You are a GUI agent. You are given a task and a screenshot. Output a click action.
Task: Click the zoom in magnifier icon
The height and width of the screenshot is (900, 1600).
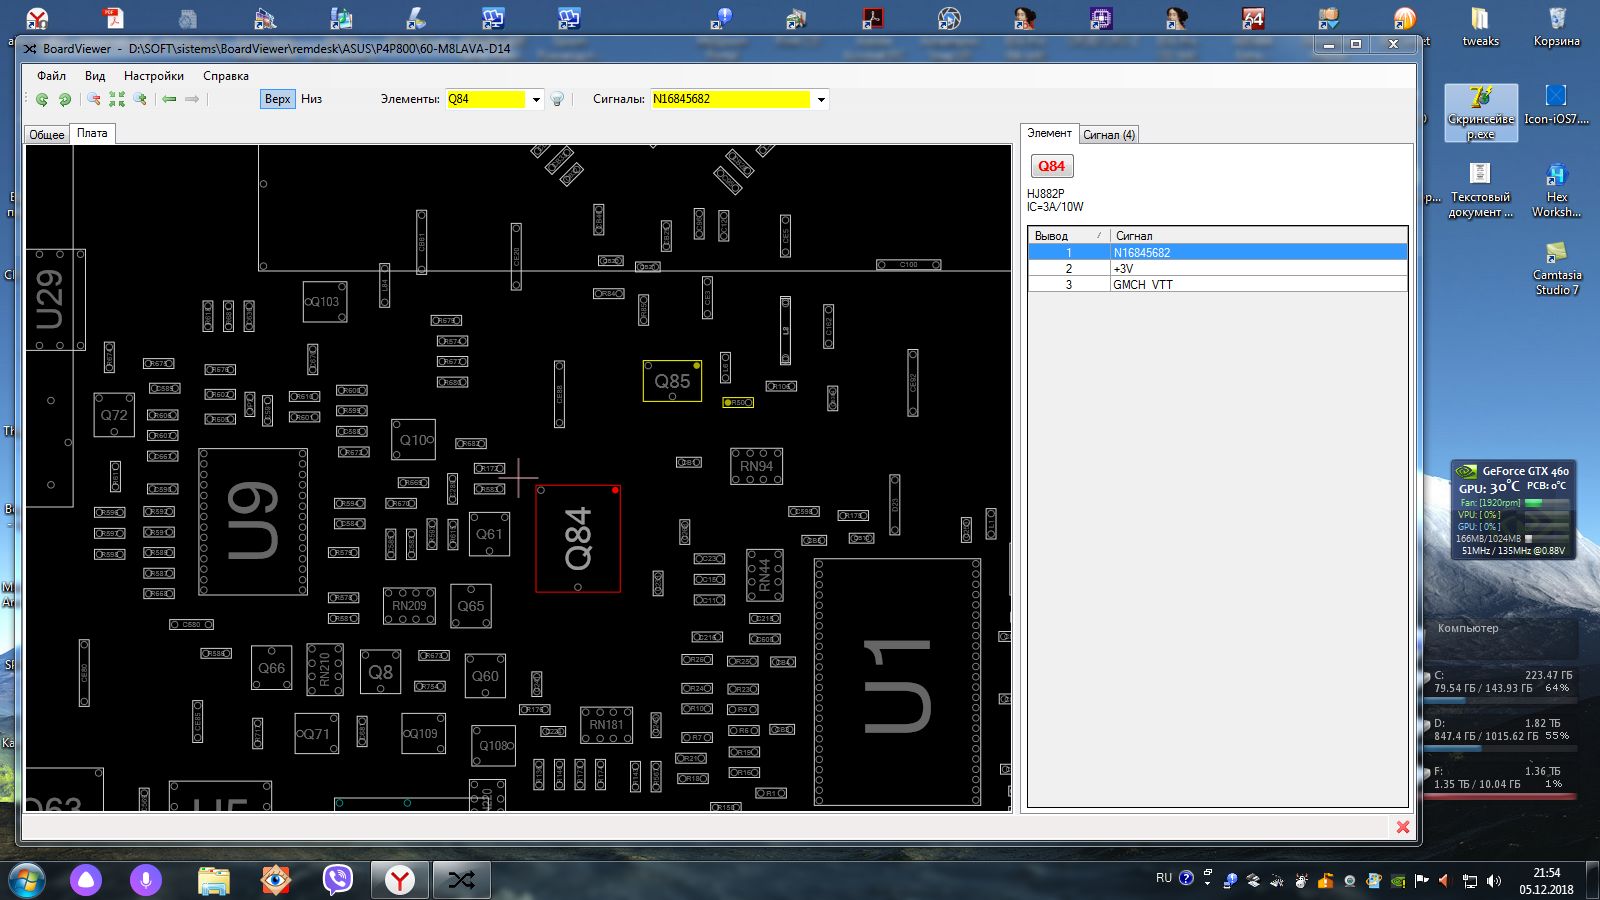click(x=140, y=99)
